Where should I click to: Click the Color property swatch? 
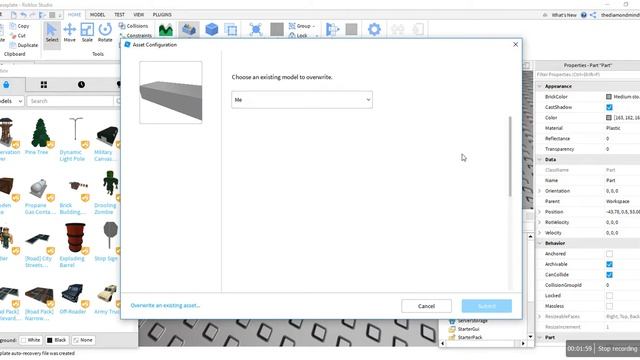[609, 118]
